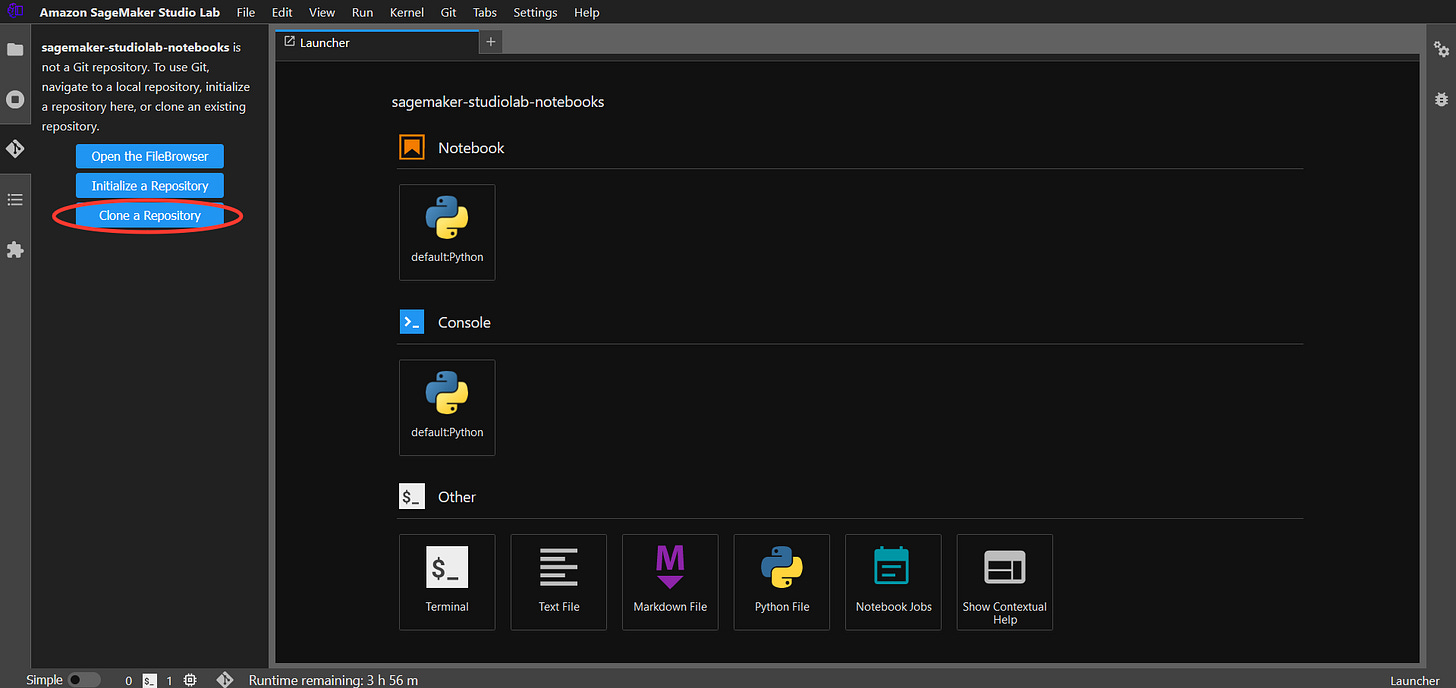Launch default:Python console tile
The height and width of the screenshot is (688, 1456).
(x=447, y=407)
